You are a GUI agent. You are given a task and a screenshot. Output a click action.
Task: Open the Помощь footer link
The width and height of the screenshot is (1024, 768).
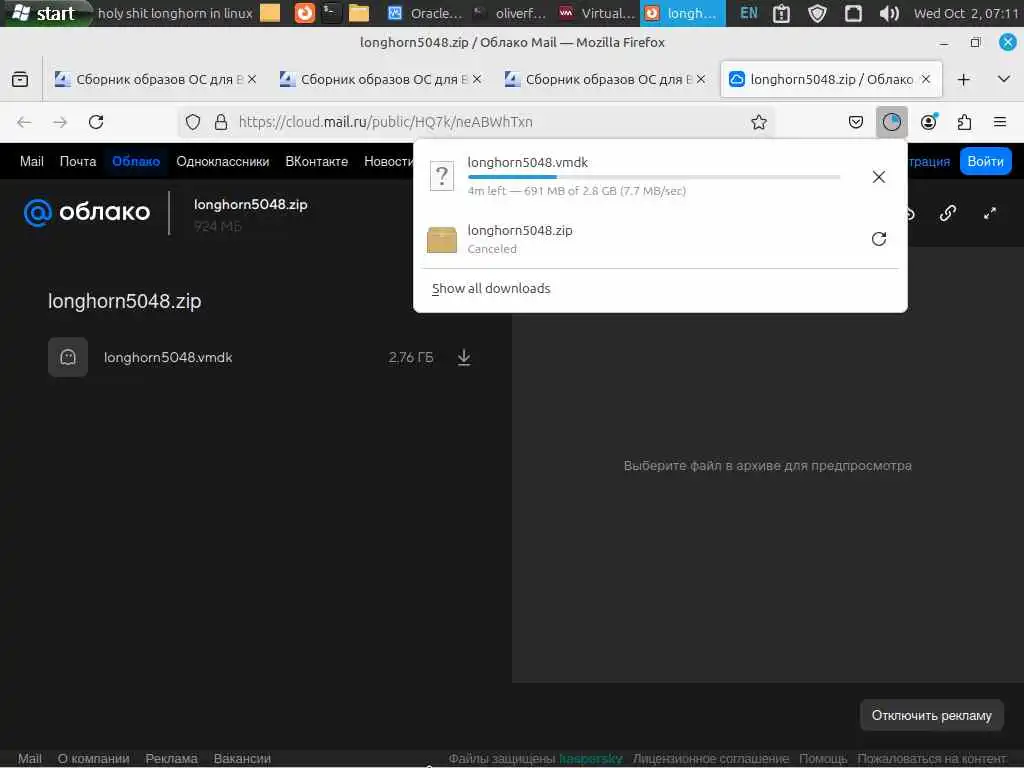[x=823, y=758]
